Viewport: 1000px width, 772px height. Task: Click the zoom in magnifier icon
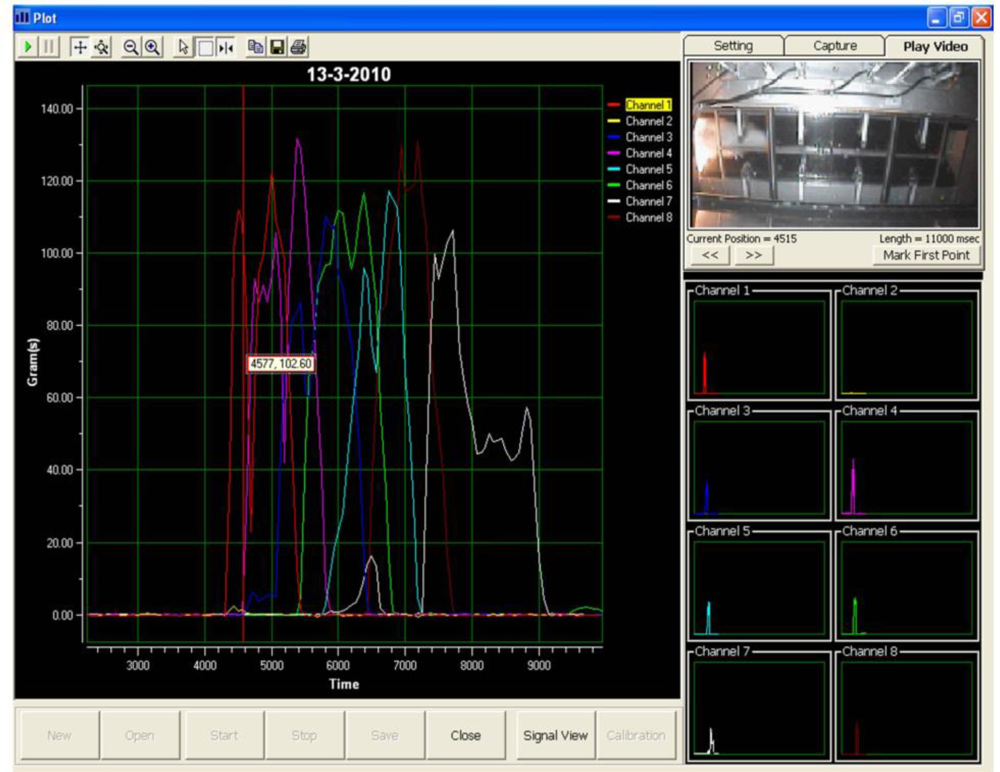tap(152, 47)
